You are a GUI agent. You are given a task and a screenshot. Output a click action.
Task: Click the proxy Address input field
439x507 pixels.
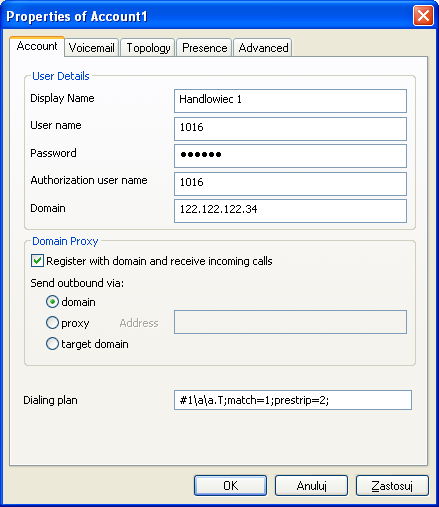pyautogui.click(x=290, y=322)
